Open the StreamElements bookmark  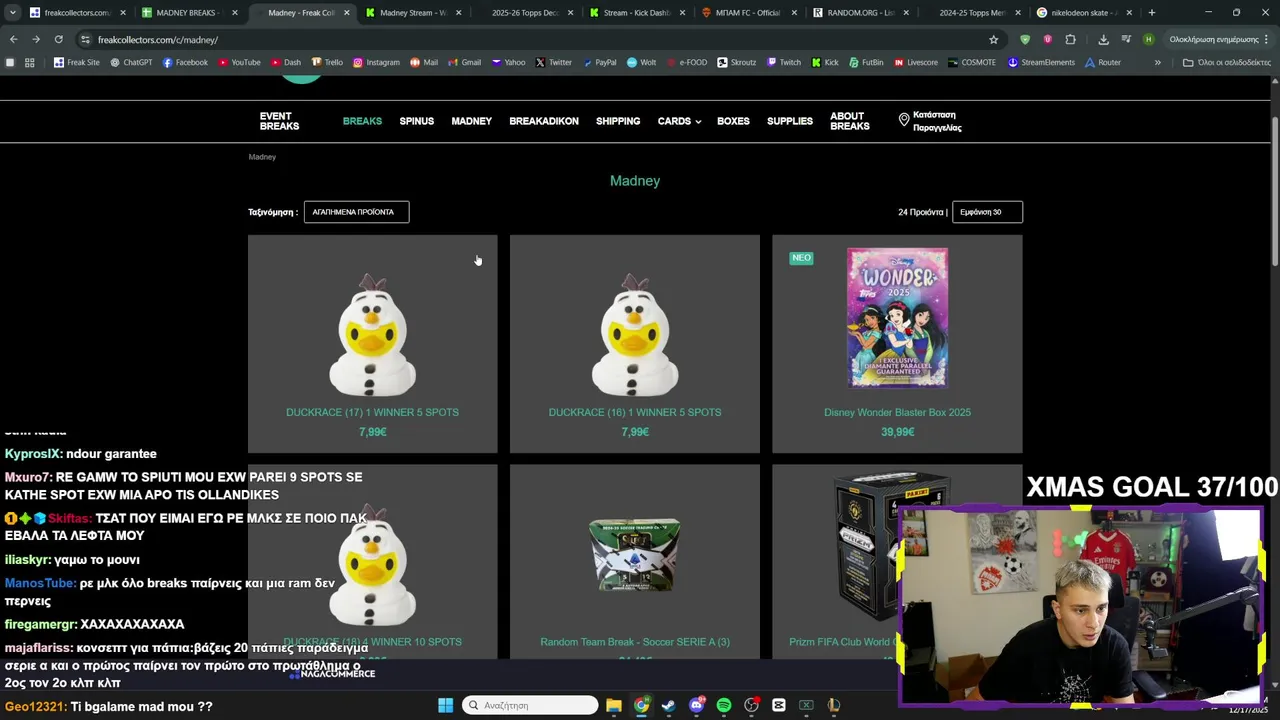click(x=1041, y=62)
